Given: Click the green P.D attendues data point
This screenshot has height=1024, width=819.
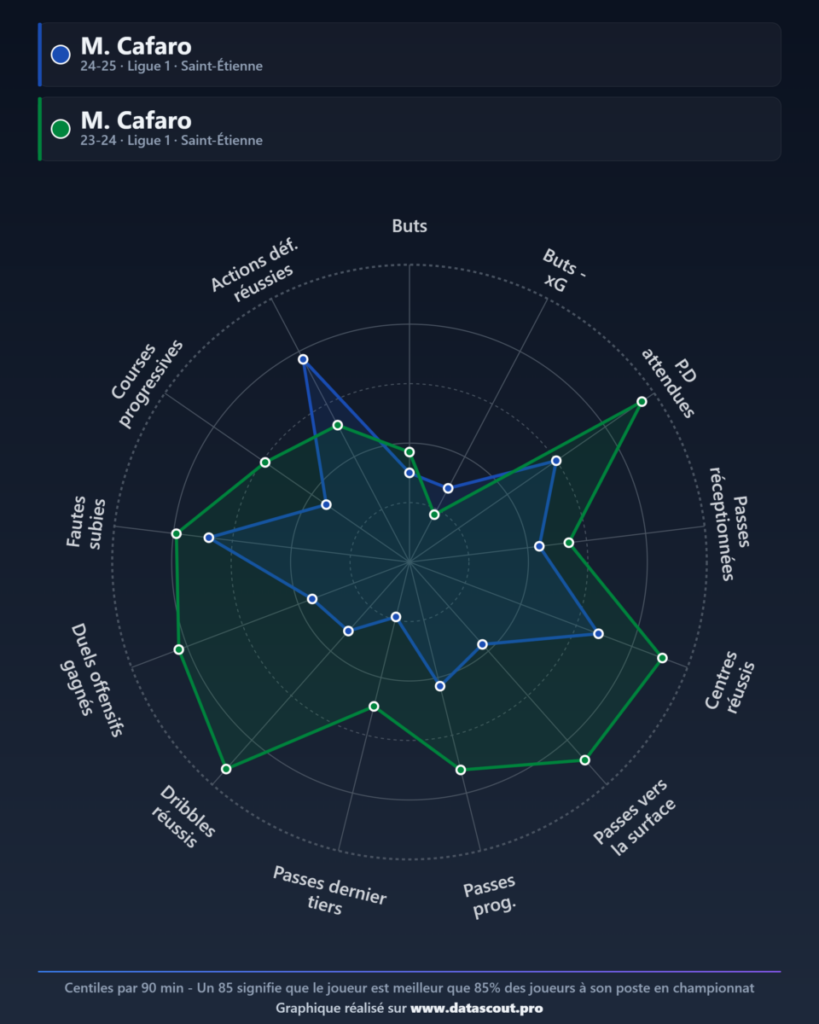Looking at the screenshot, I should (642, 402).
